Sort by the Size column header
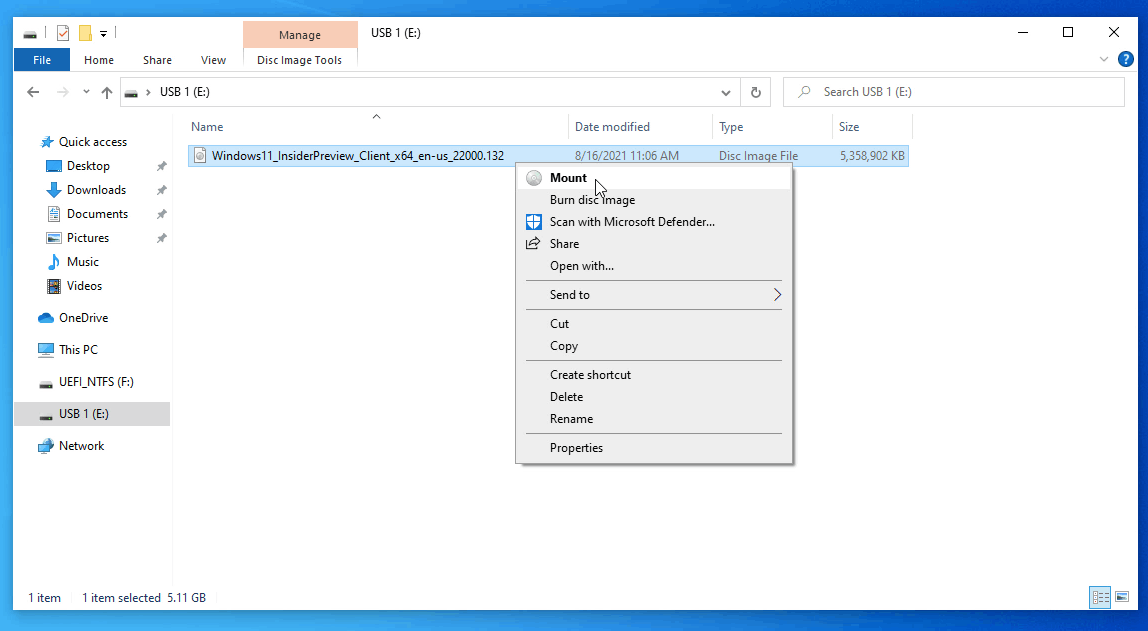Image resolution: width=1148 pixels, height=631 pixels. 872,127
